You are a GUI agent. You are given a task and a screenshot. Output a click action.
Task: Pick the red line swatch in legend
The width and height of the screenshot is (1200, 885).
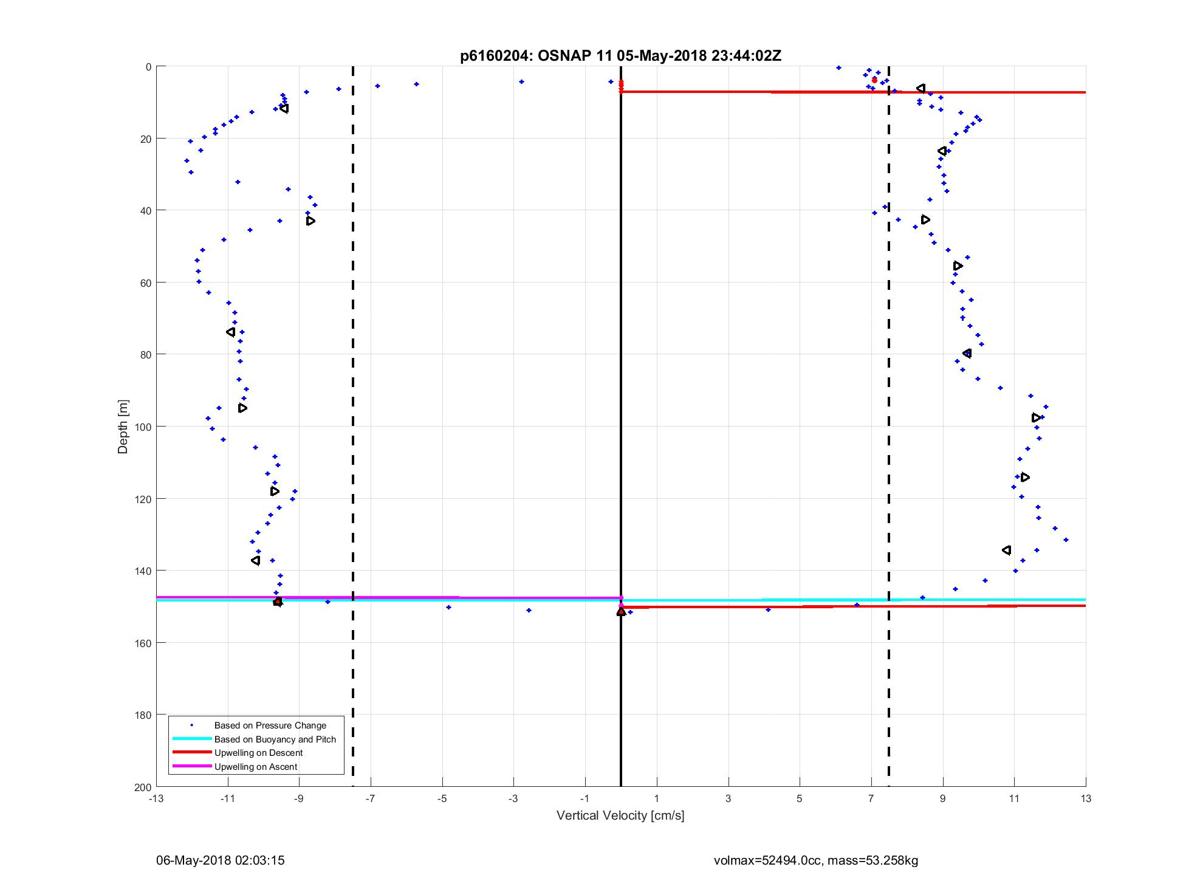pos(191,752)
